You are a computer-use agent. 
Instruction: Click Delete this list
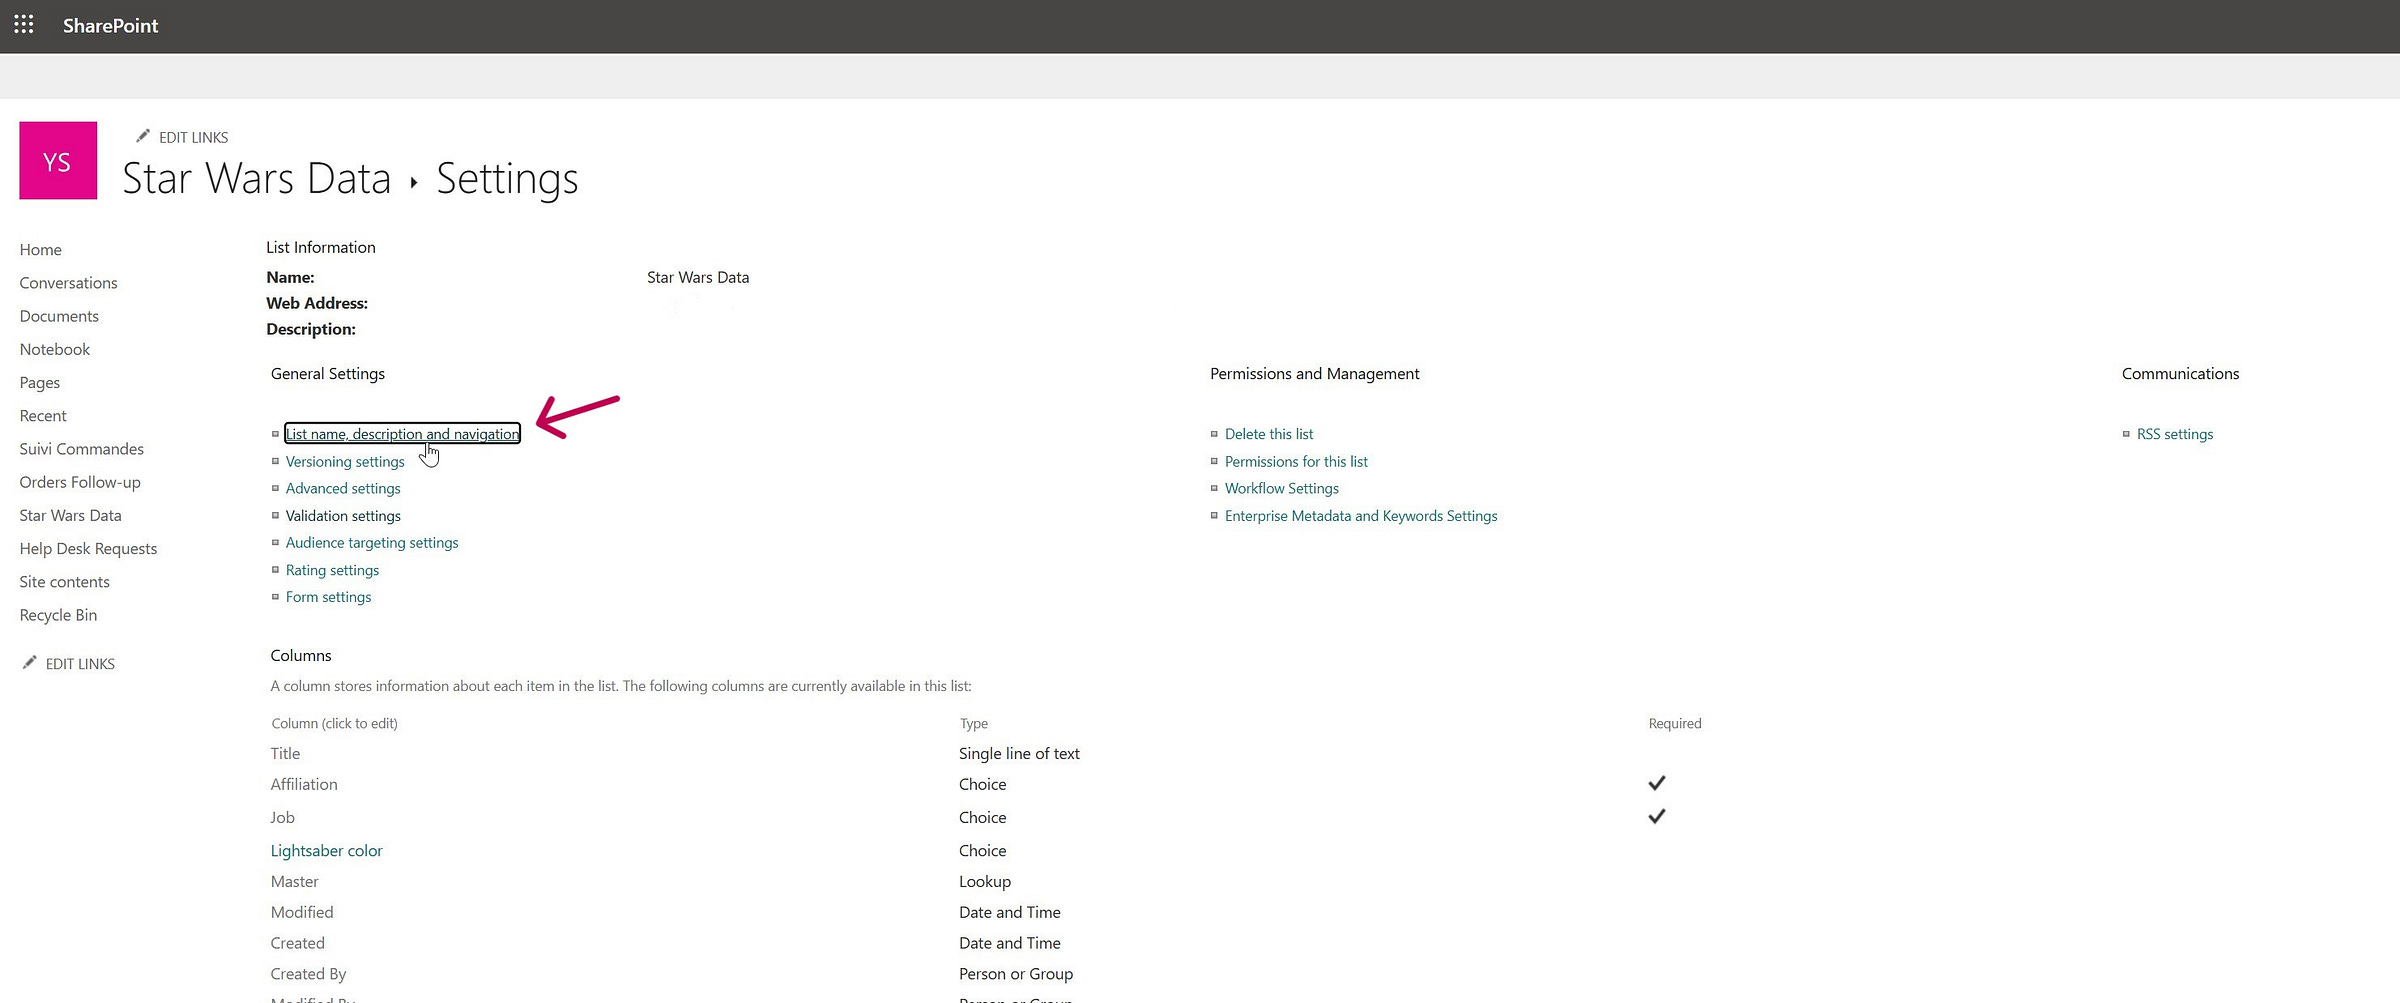tap(1269, 434)
